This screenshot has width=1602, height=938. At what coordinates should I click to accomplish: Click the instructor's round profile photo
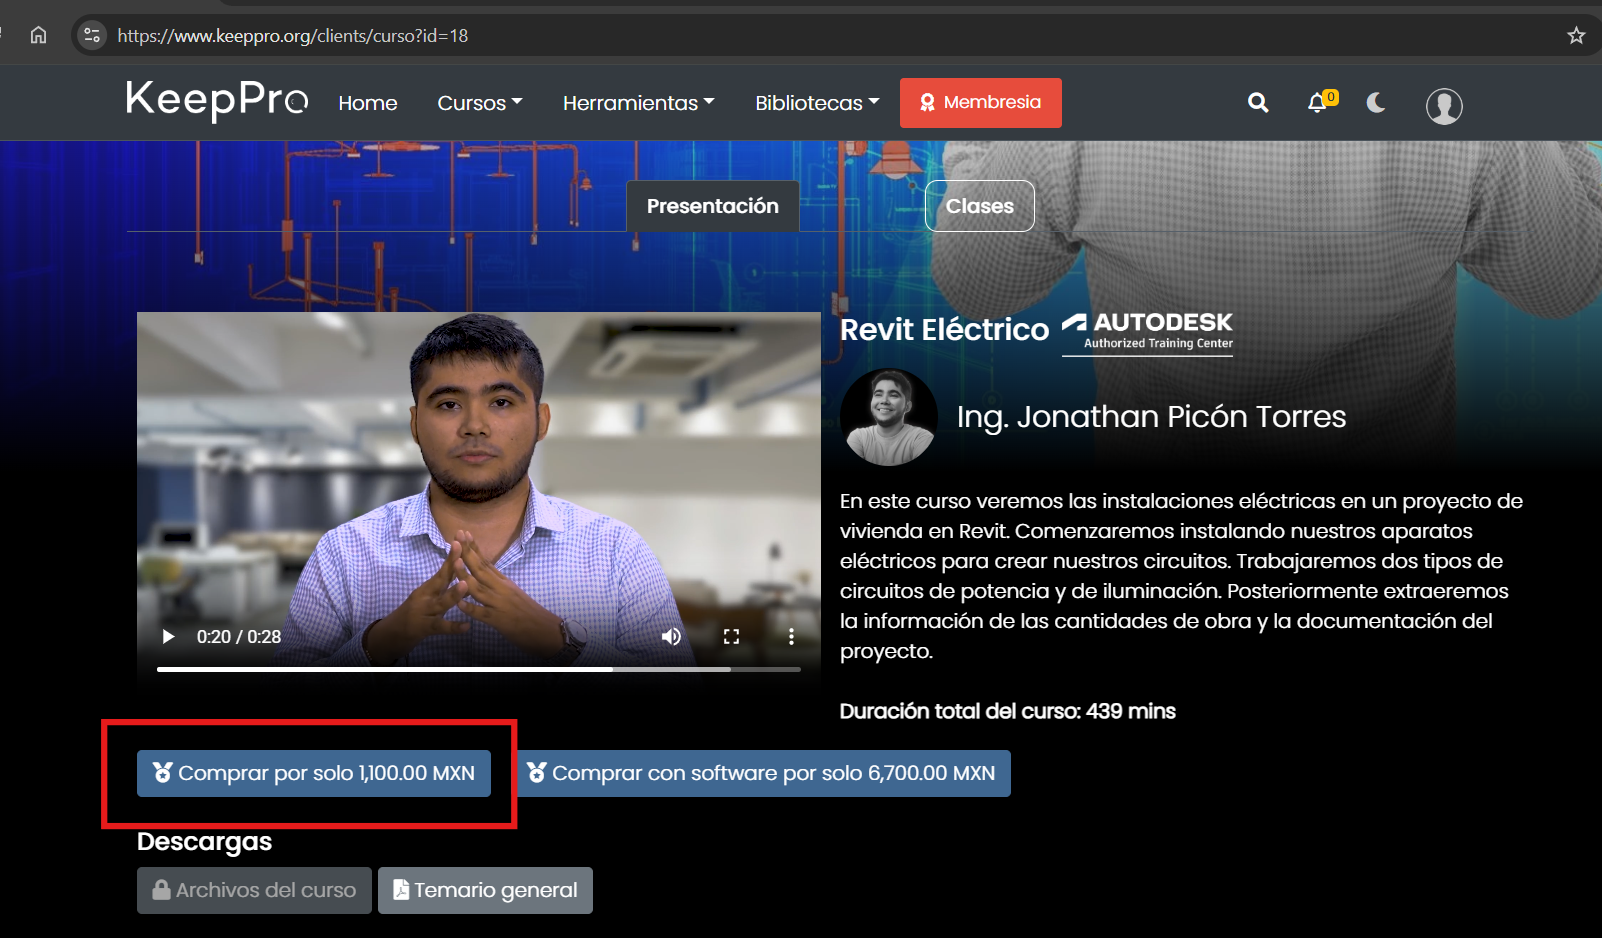pos(889,417)
